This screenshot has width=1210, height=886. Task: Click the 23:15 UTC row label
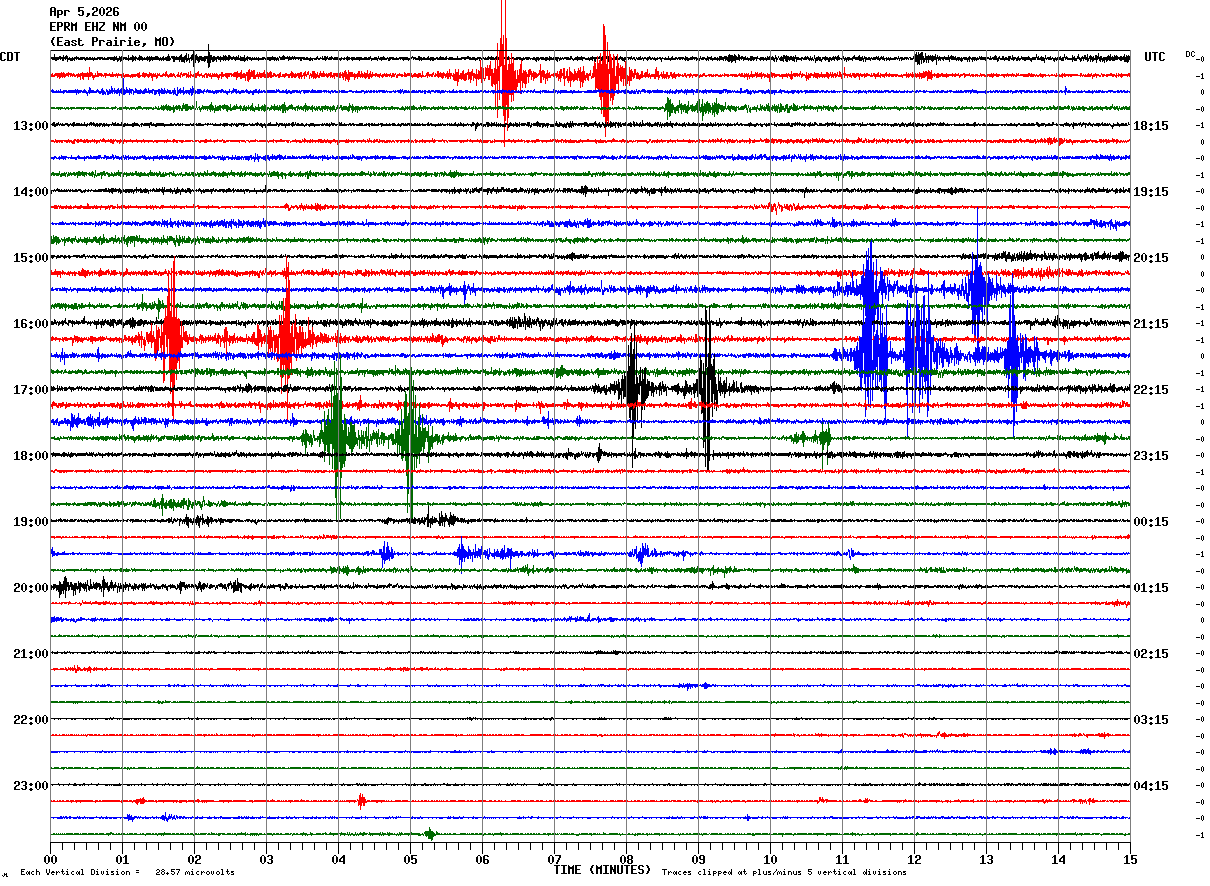pyautogui.click(x=1152, y=456)
